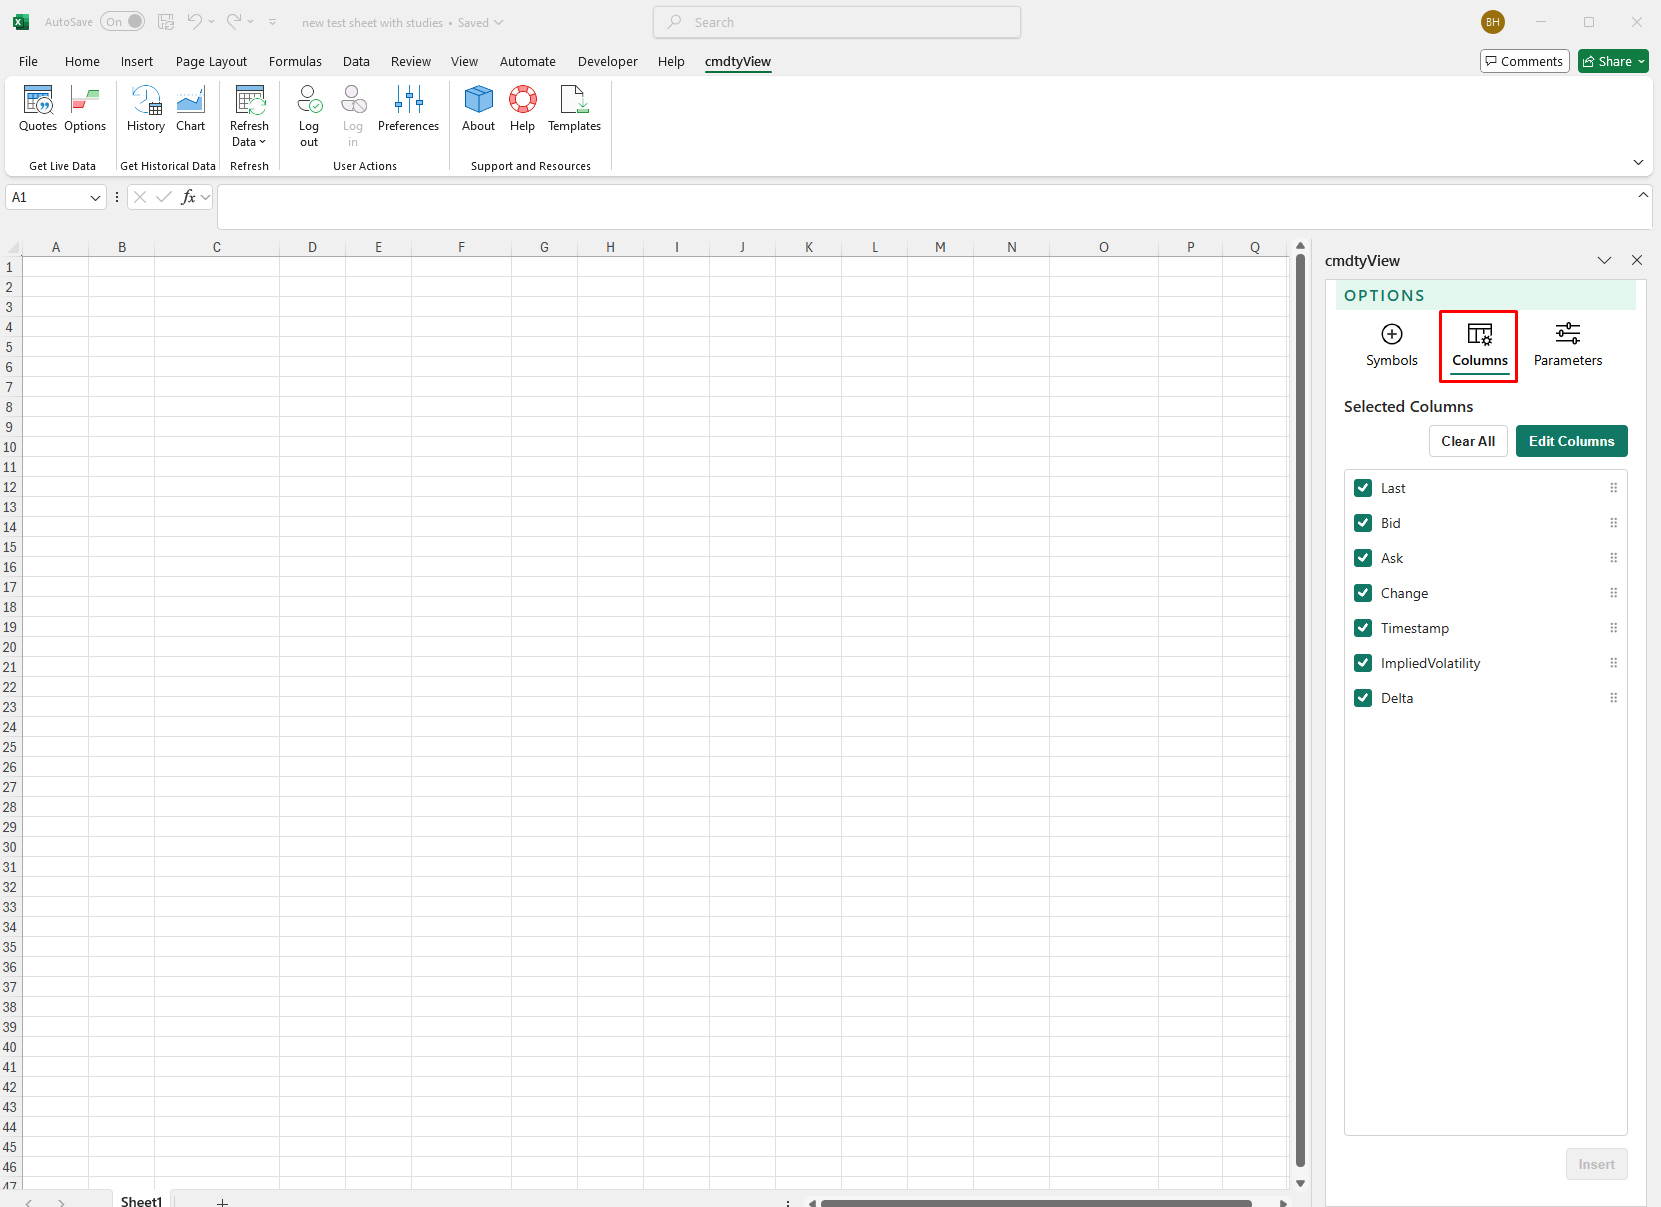Click the Save icon in title bar
Screen dimensions: 1661x1207
[x=166, y=22]
